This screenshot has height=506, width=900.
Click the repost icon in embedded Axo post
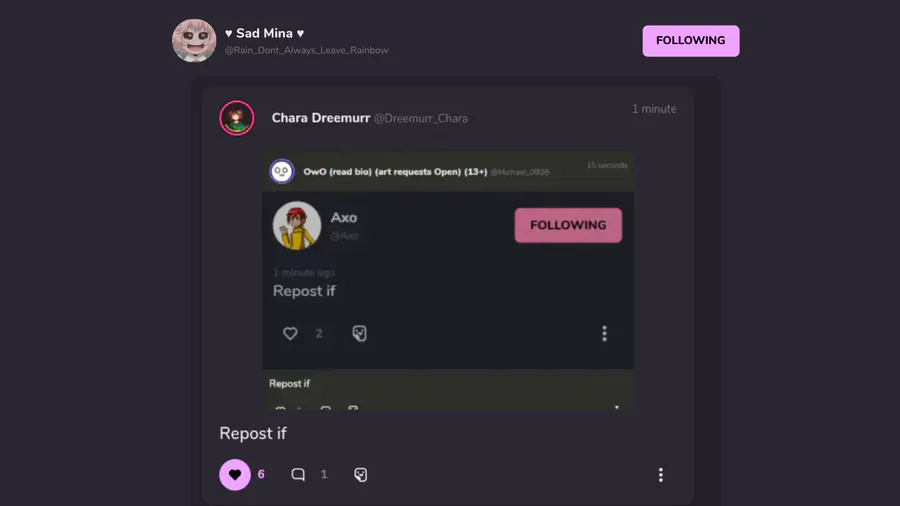pyautogui.click(x=359, y=333)
